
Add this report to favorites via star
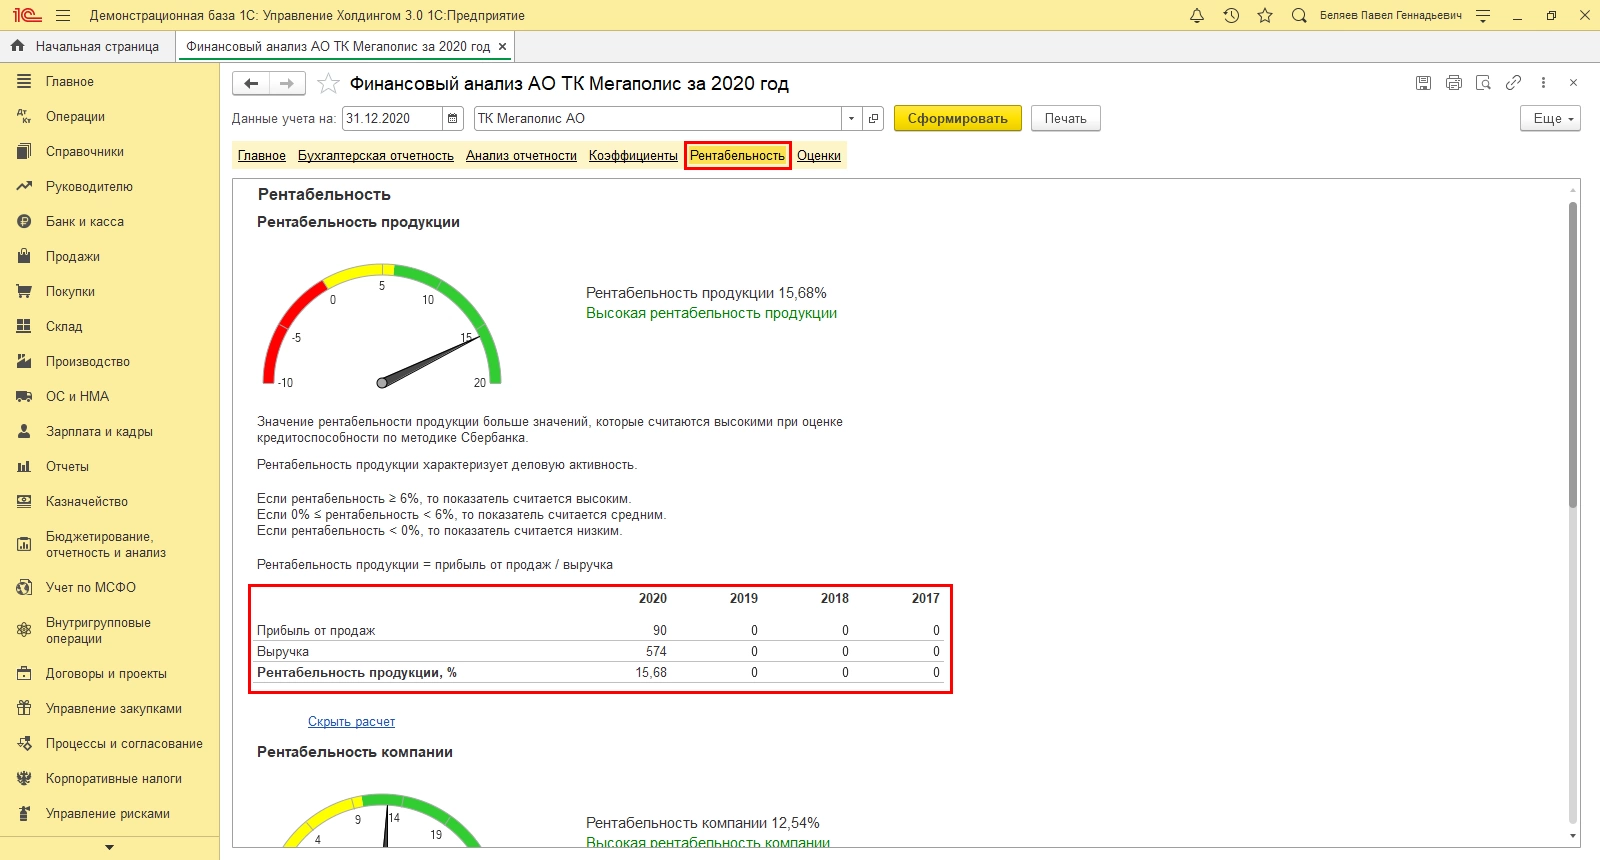328,84
